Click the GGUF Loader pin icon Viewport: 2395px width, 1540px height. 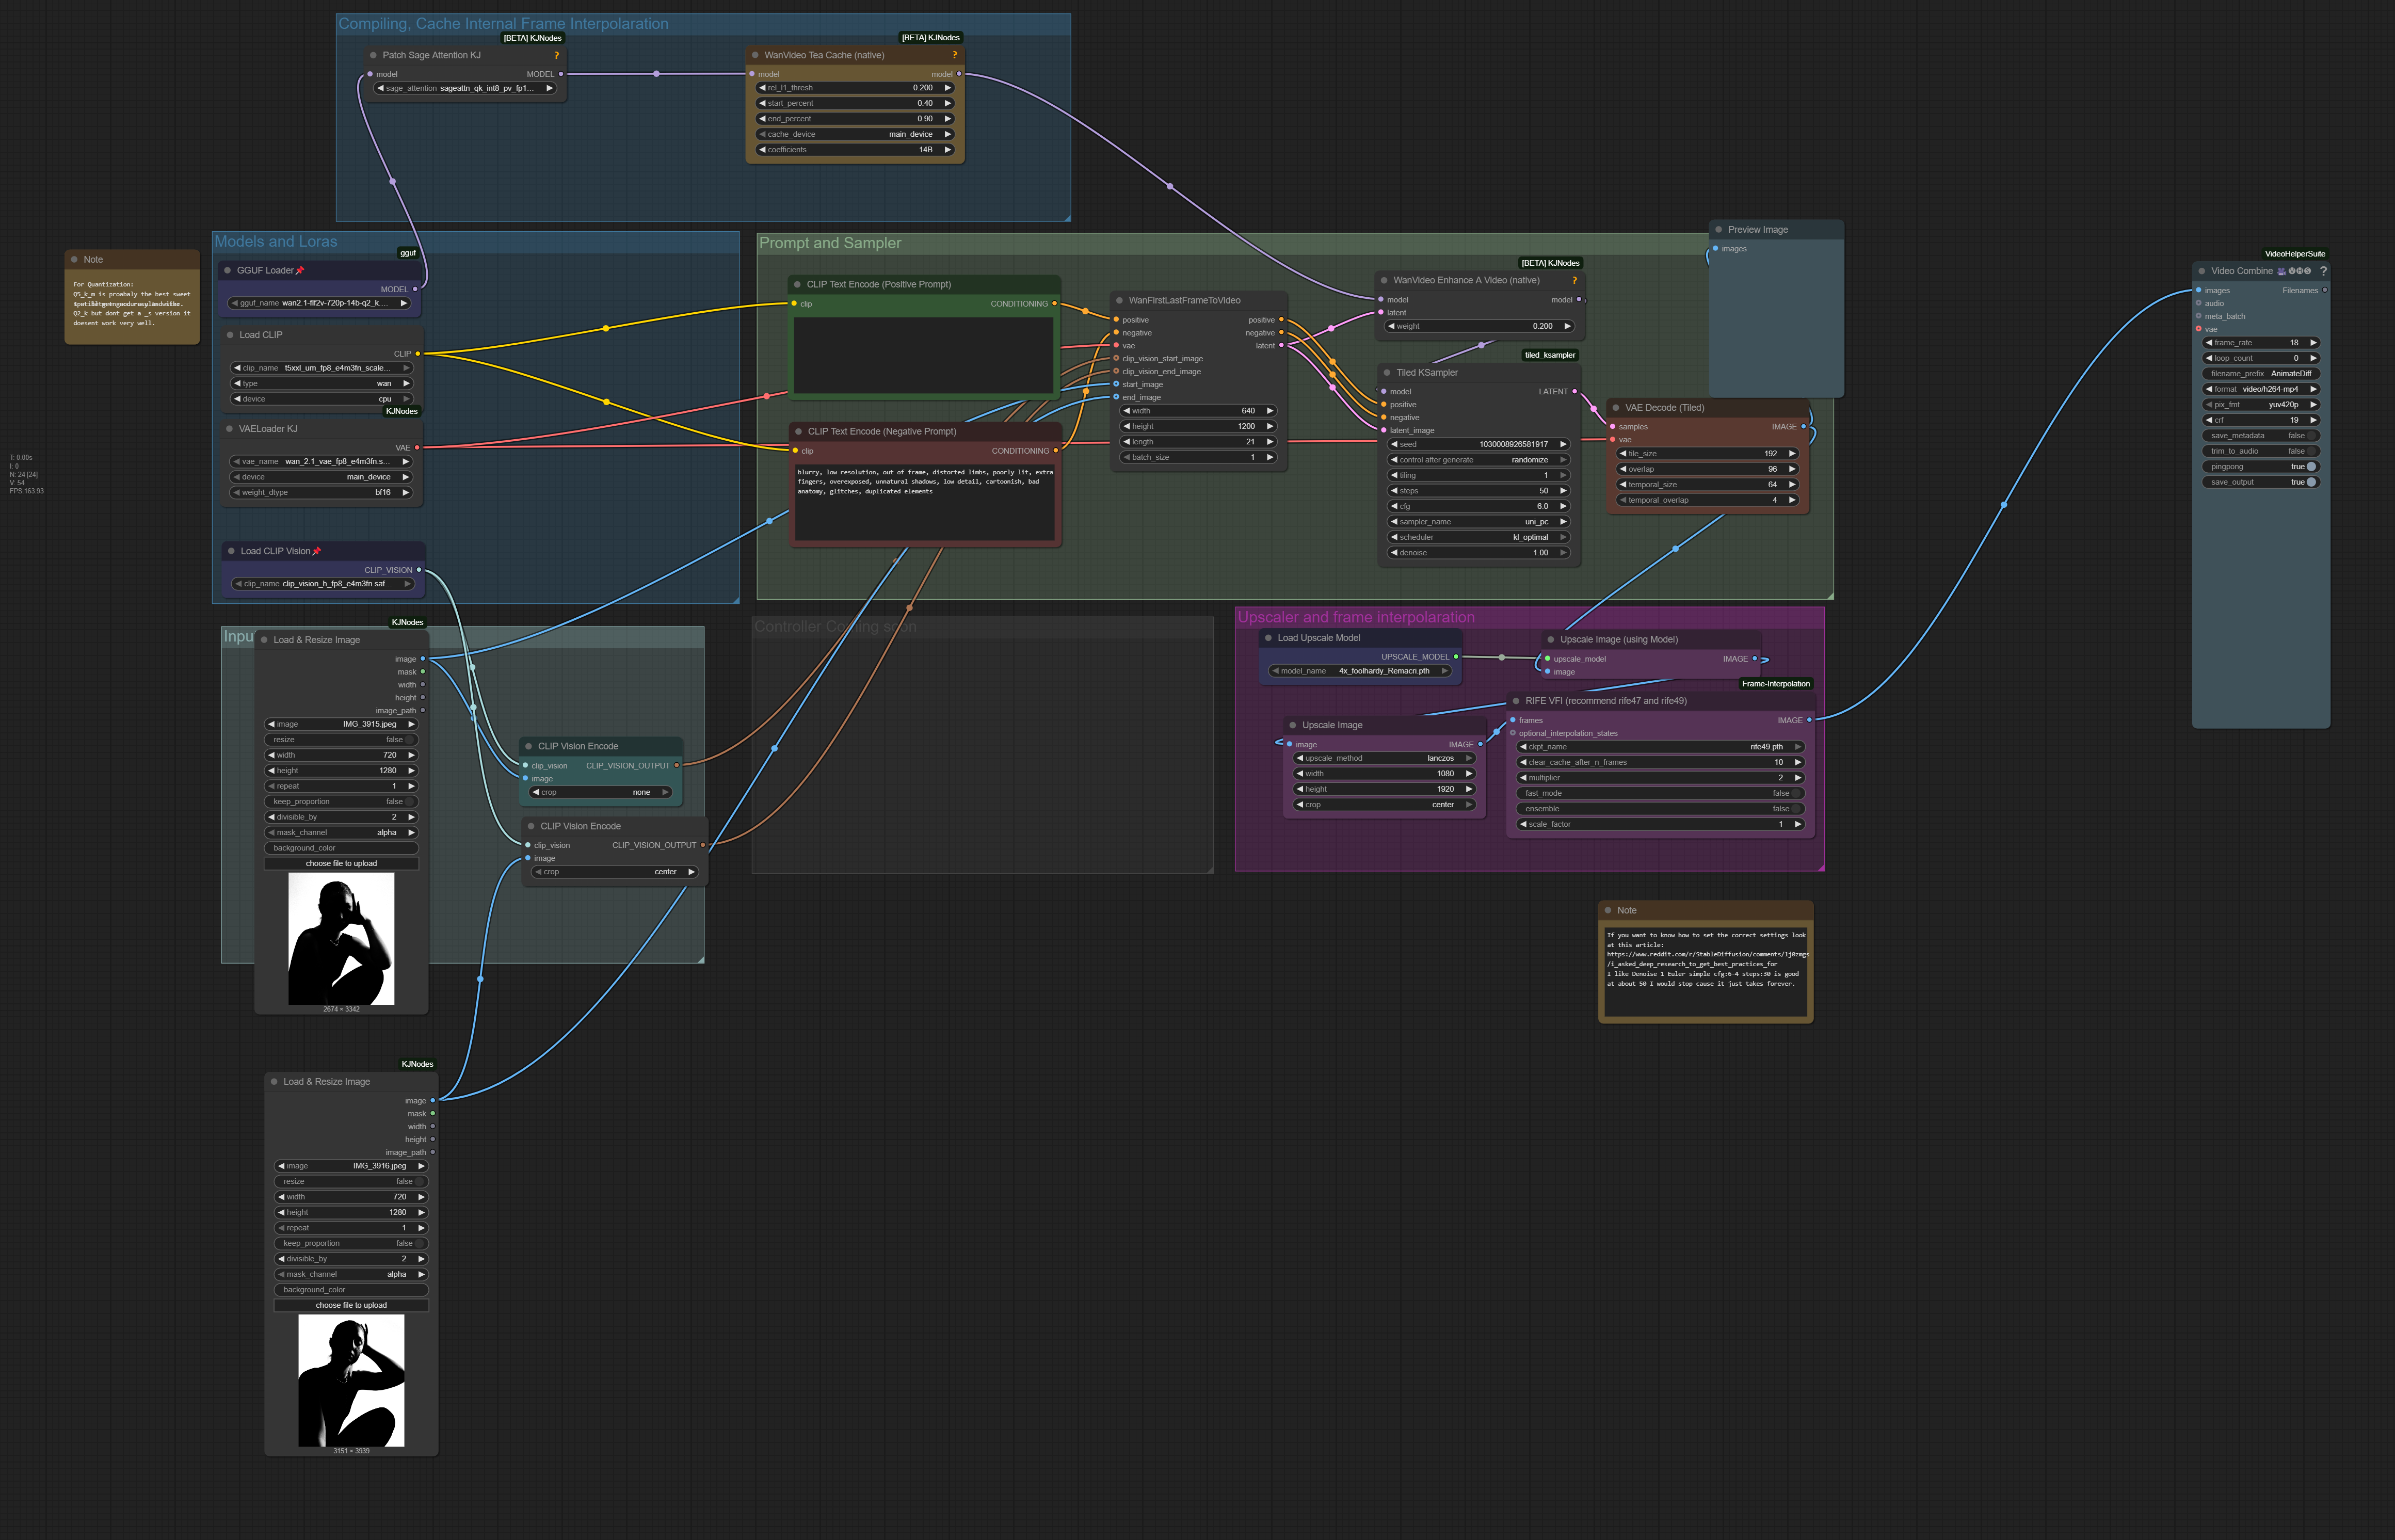coord(300,271)
